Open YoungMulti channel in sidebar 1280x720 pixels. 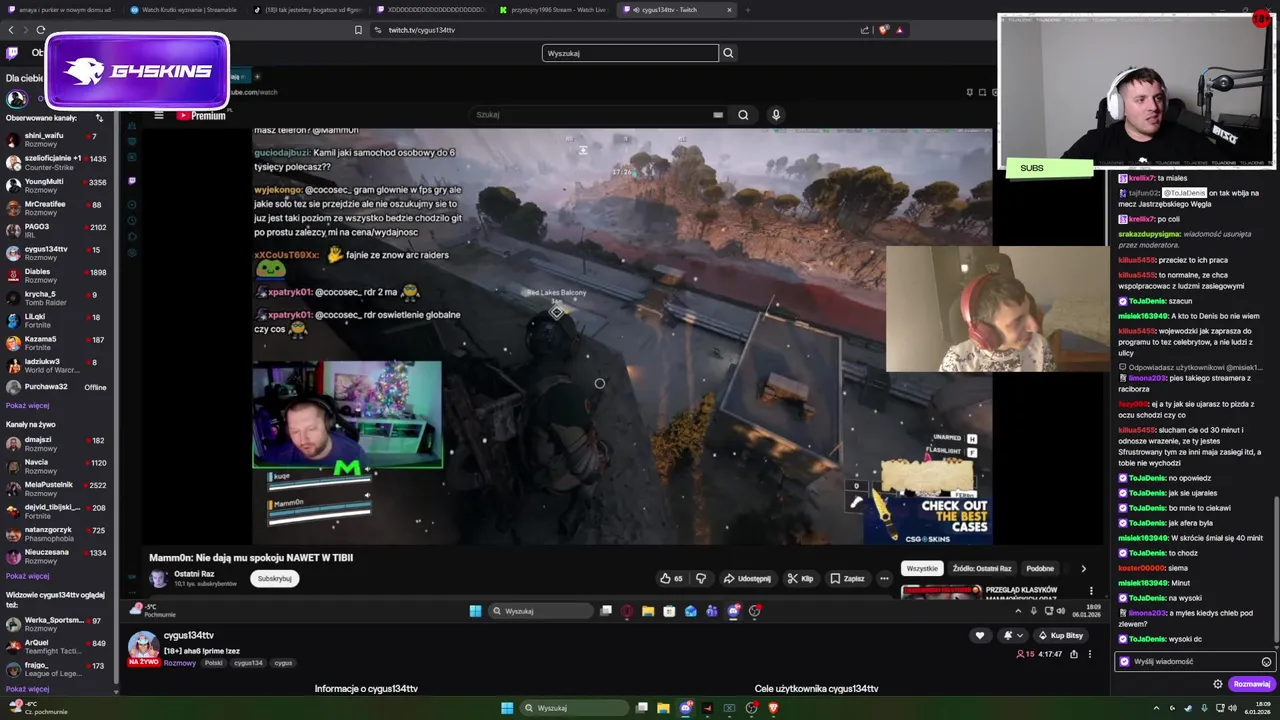[58, 185]
